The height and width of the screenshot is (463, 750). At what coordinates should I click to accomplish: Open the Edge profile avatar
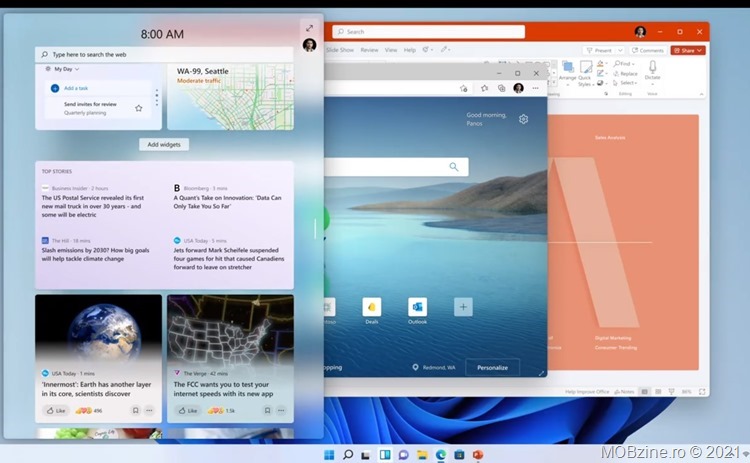tap(518, 88)
